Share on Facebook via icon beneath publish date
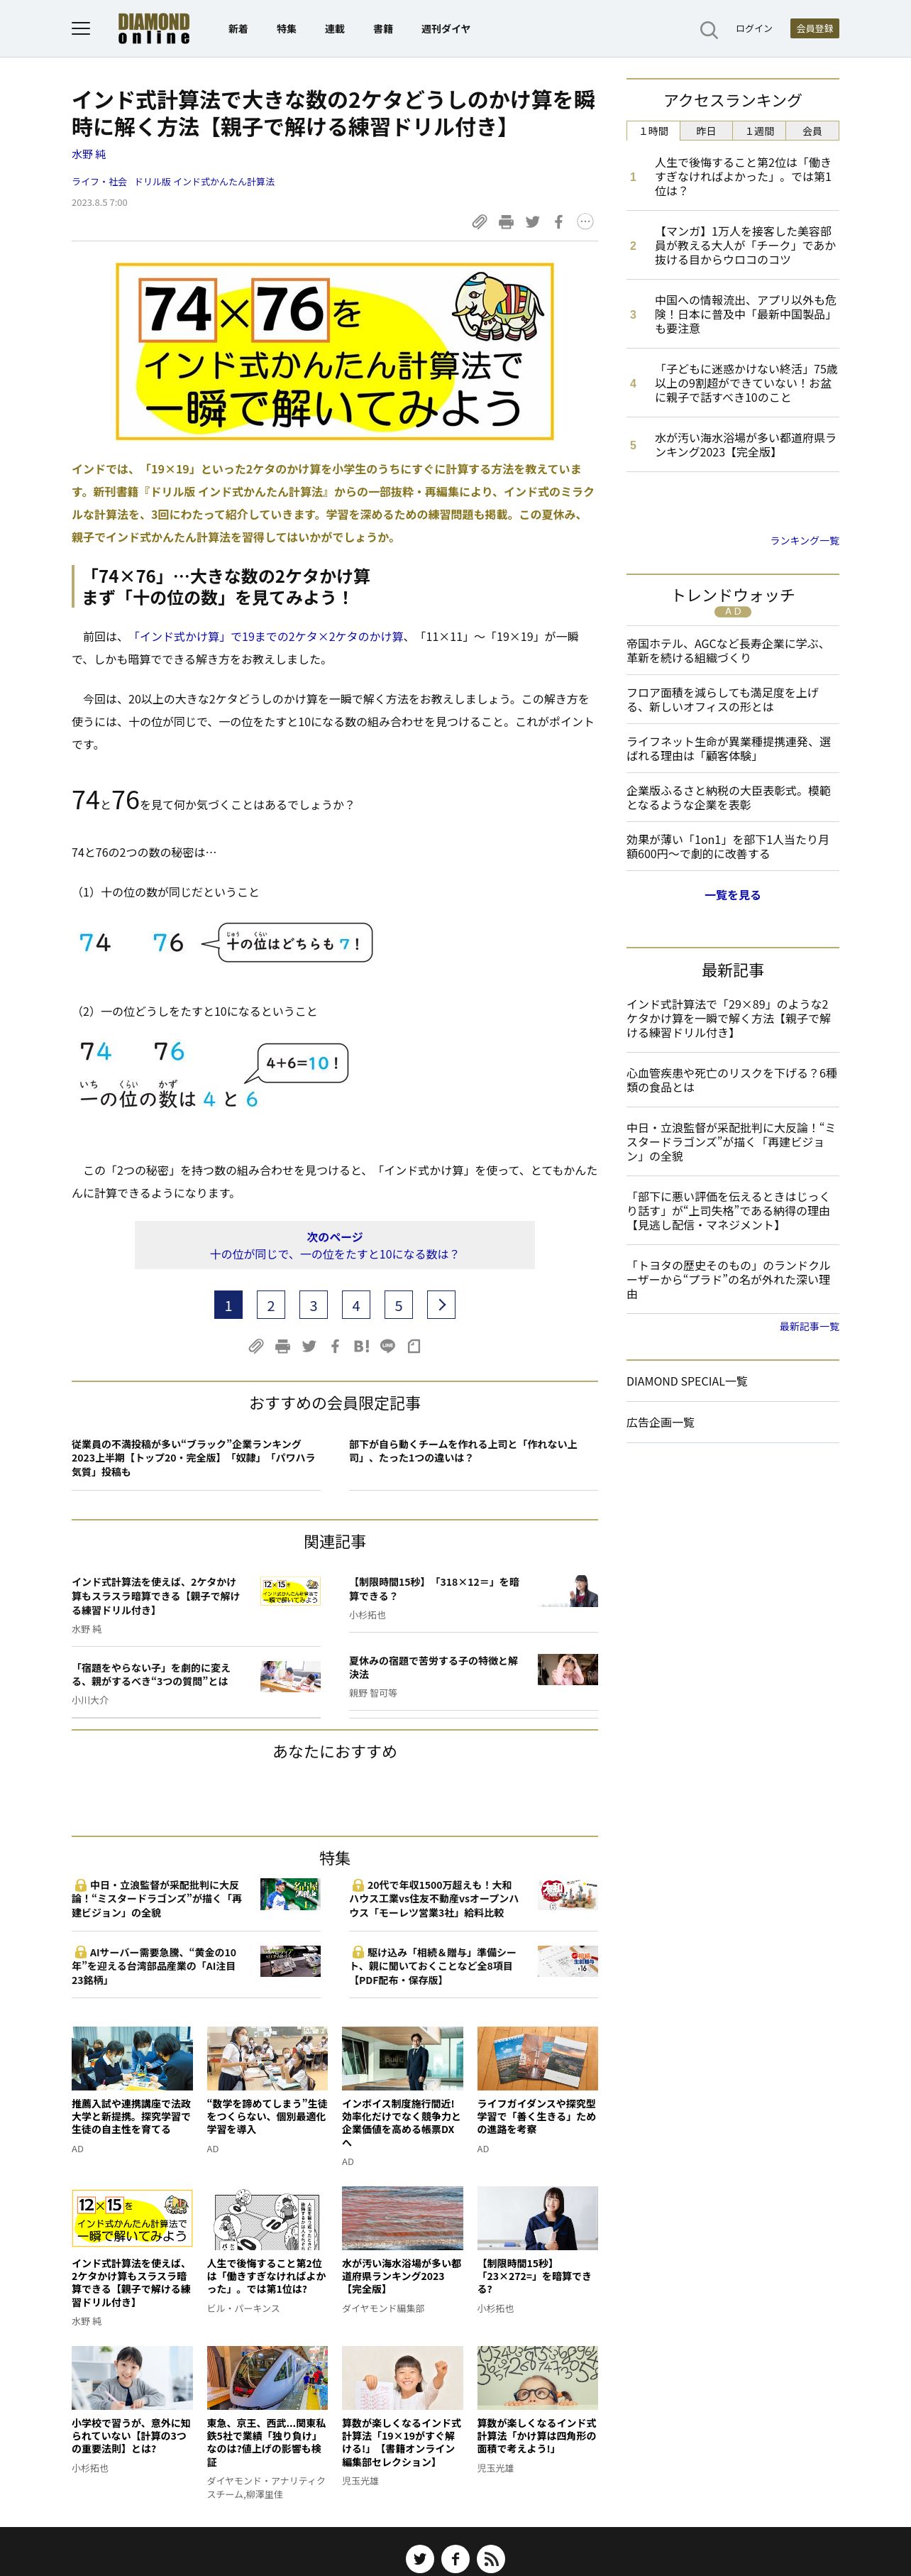911x2576 pixels. tap(558, 222)
